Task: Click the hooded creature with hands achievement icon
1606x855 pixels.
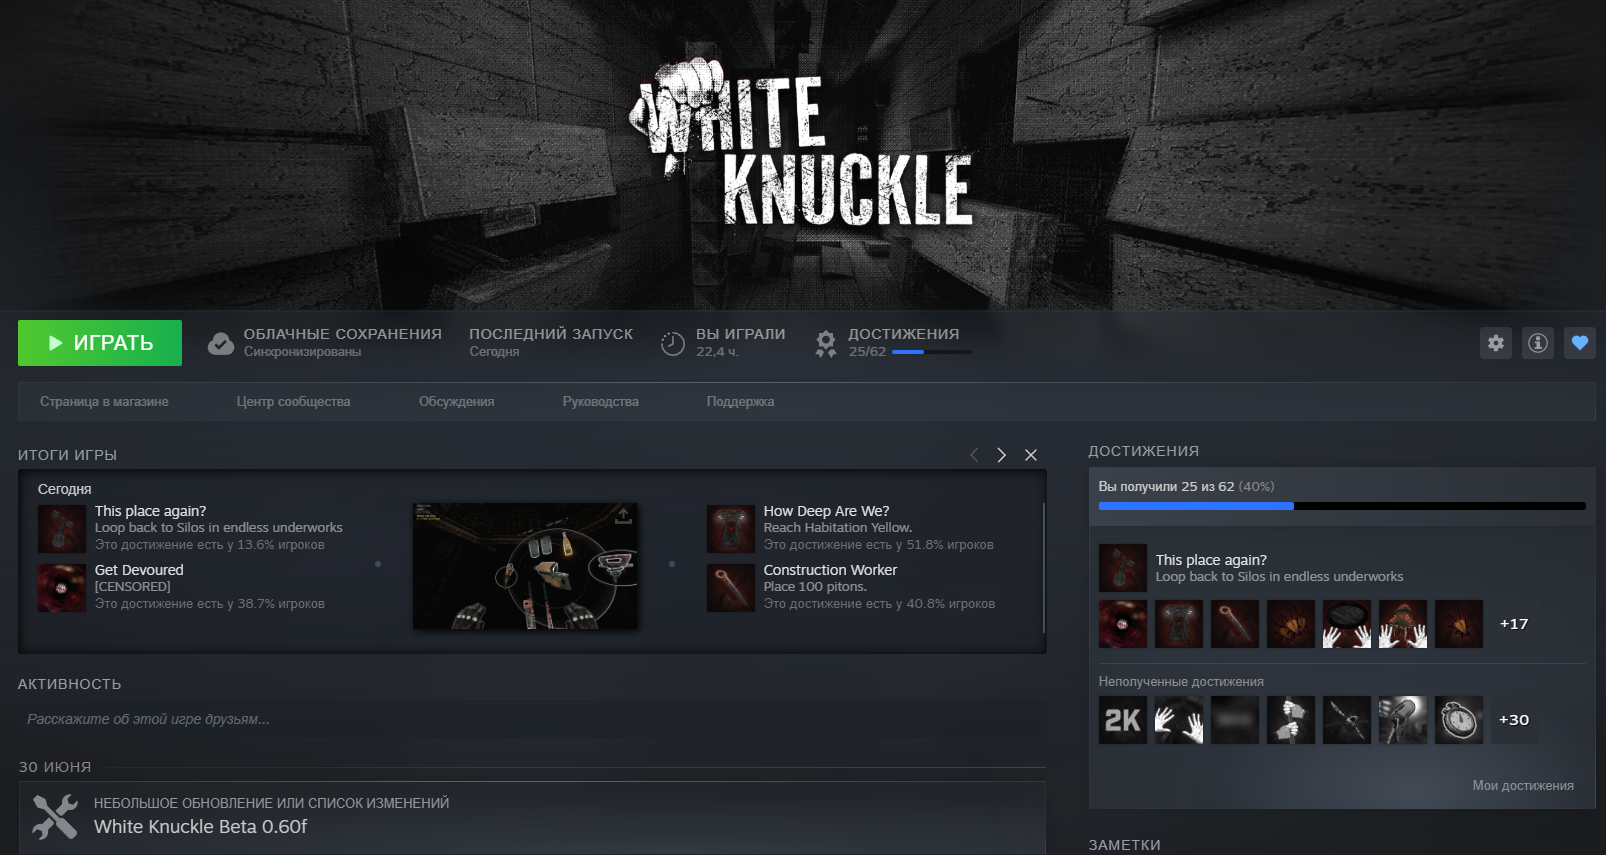Action: coord(1403,624)
